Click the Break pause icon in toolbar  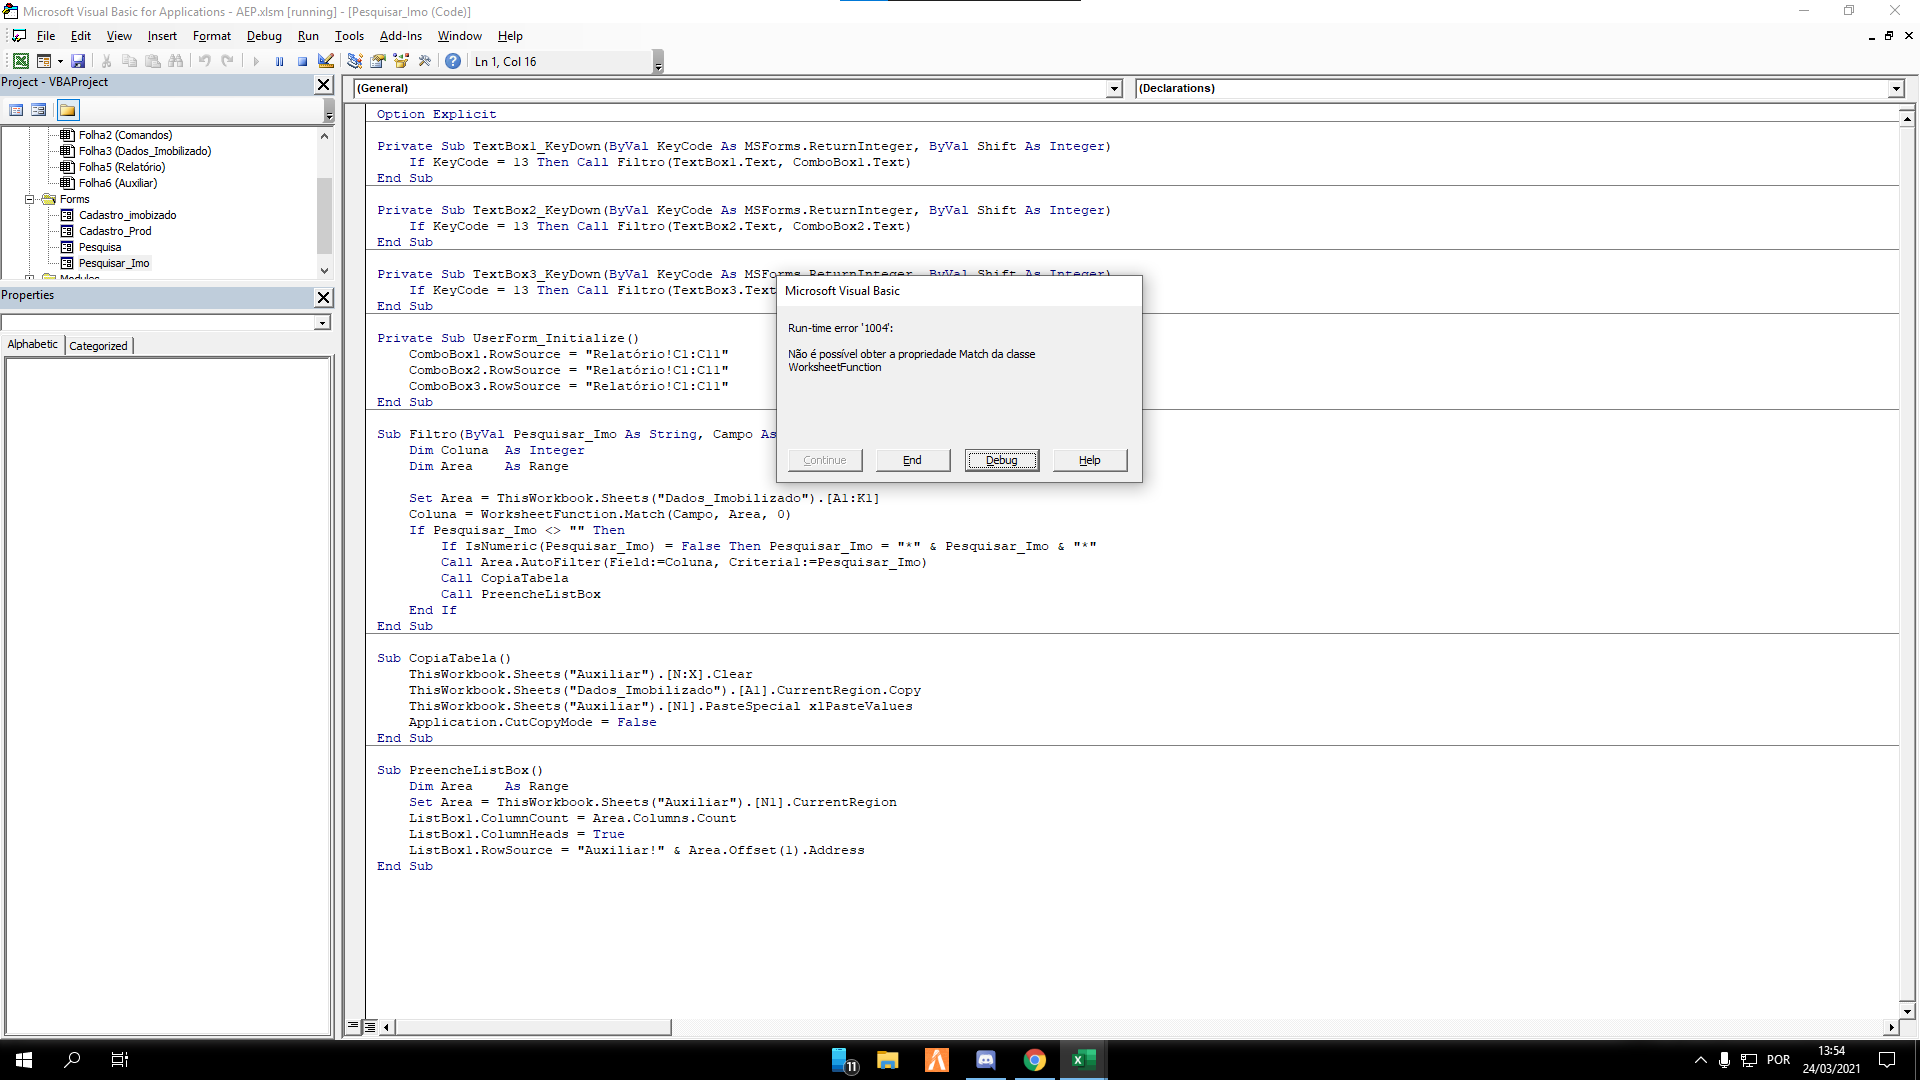coord(279,61)
